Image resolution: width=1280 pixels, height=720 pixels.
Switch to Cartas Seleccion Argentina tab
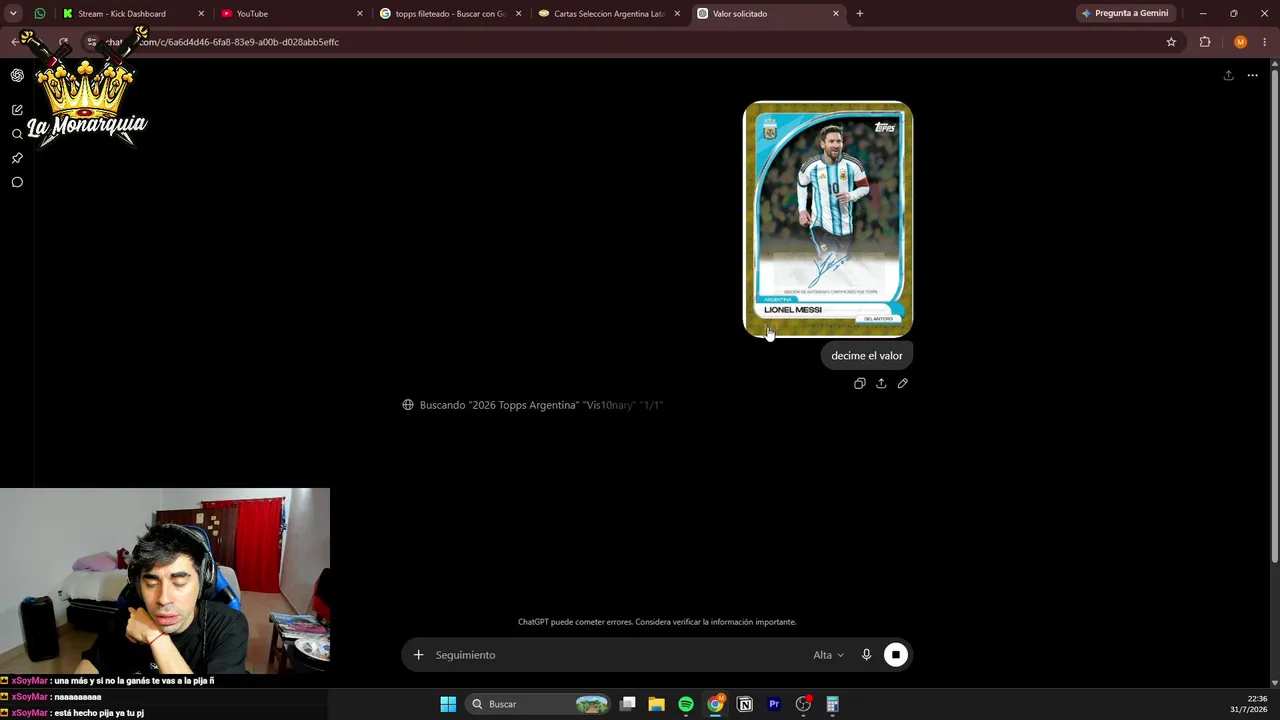610,14
